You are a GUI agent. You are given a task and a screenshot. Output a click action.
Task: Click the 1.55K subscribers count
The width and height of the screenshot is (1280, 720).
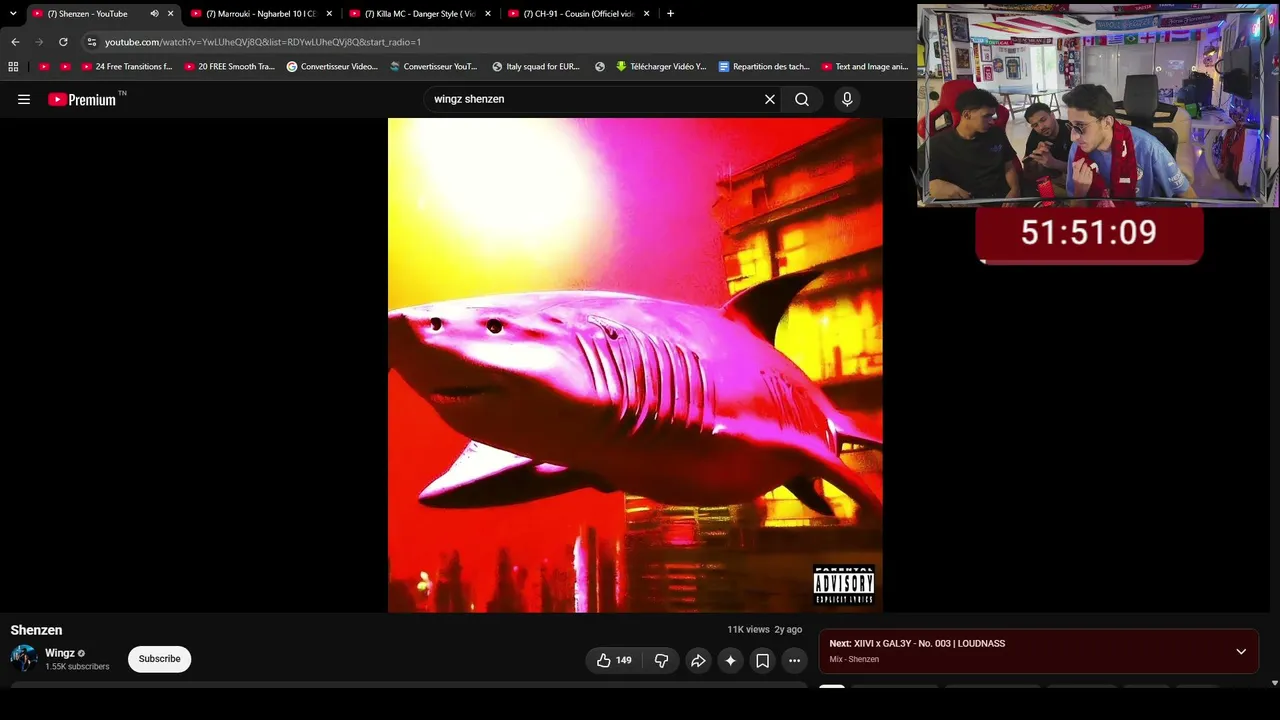77,667
